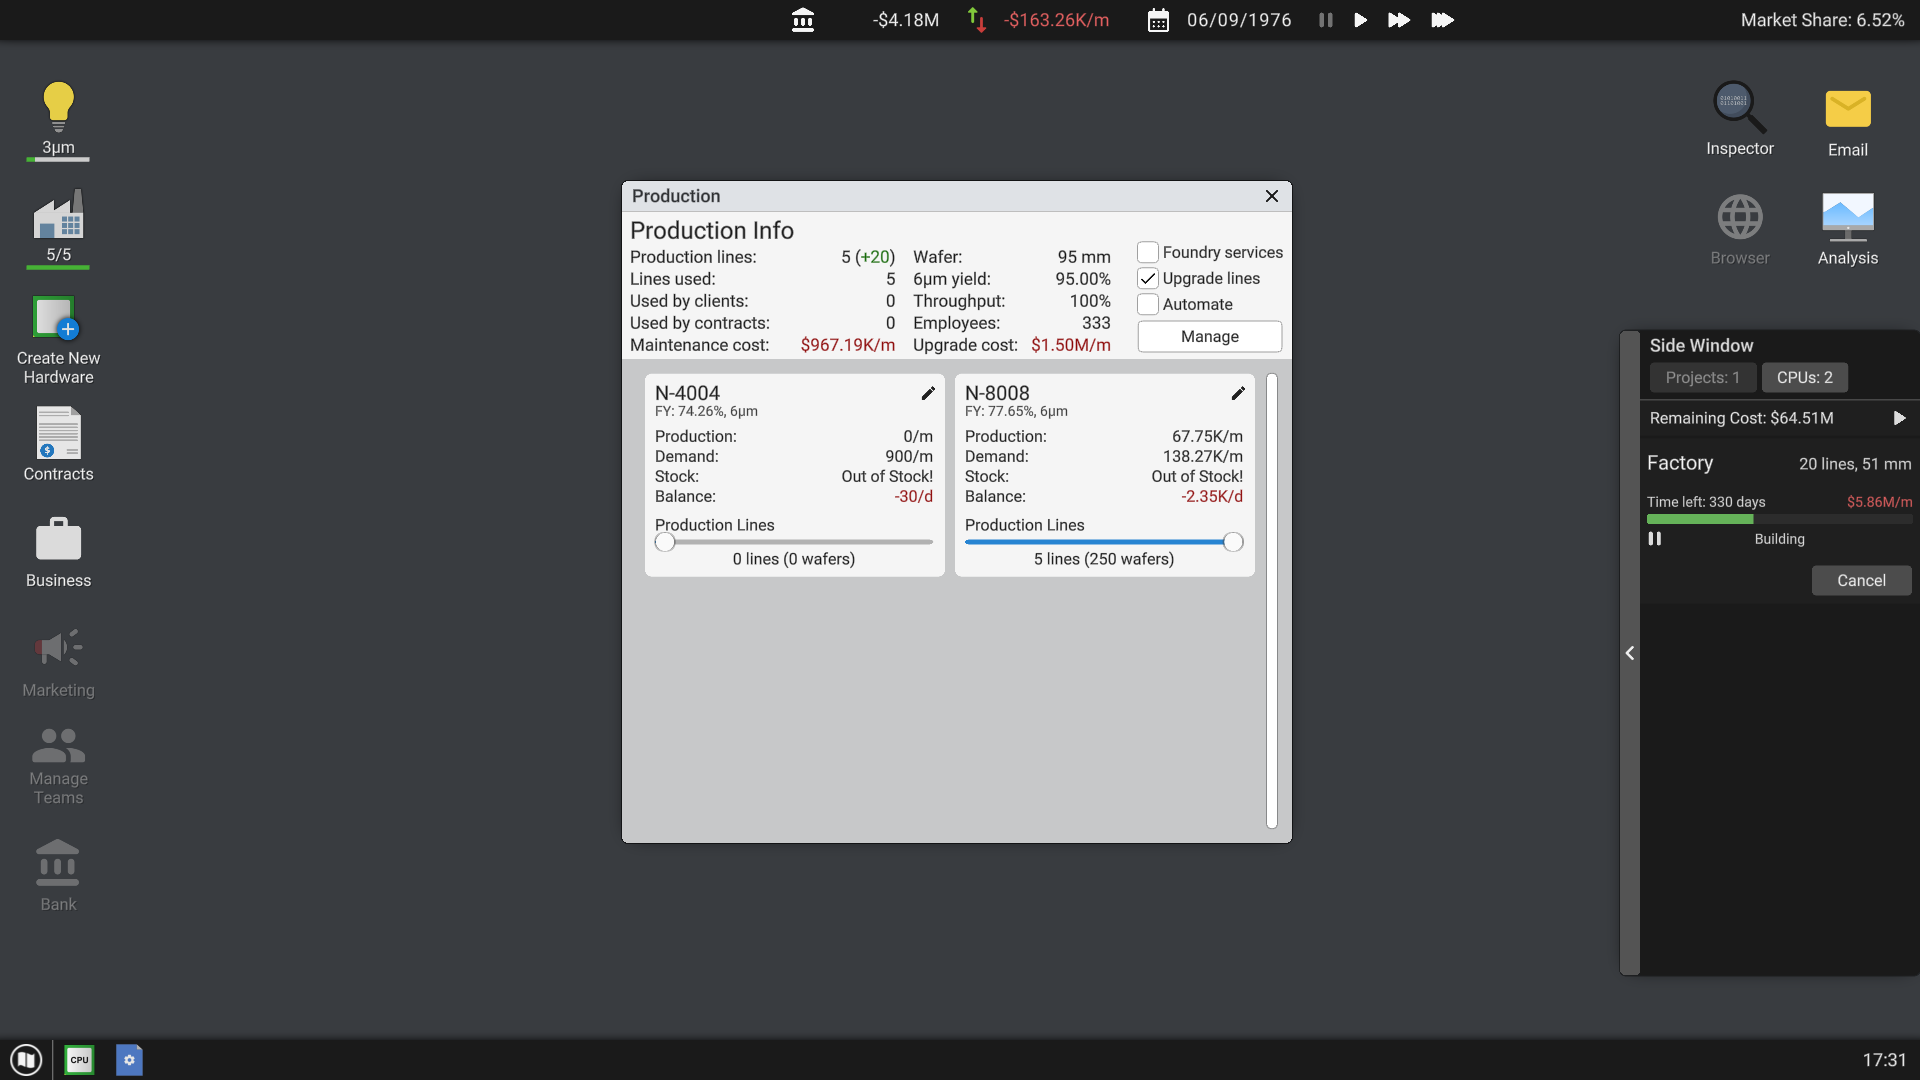Open the Business briefcase icon
The image size is (1920, 1080).
(58, 540)
